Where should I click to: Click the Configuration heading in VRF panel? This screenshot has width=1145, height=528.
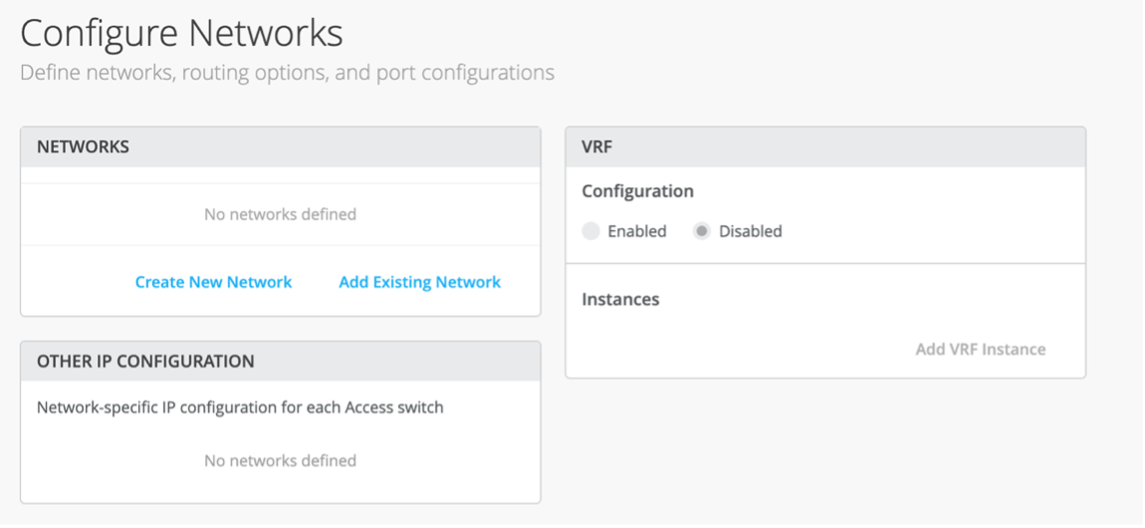coord(637,191)
